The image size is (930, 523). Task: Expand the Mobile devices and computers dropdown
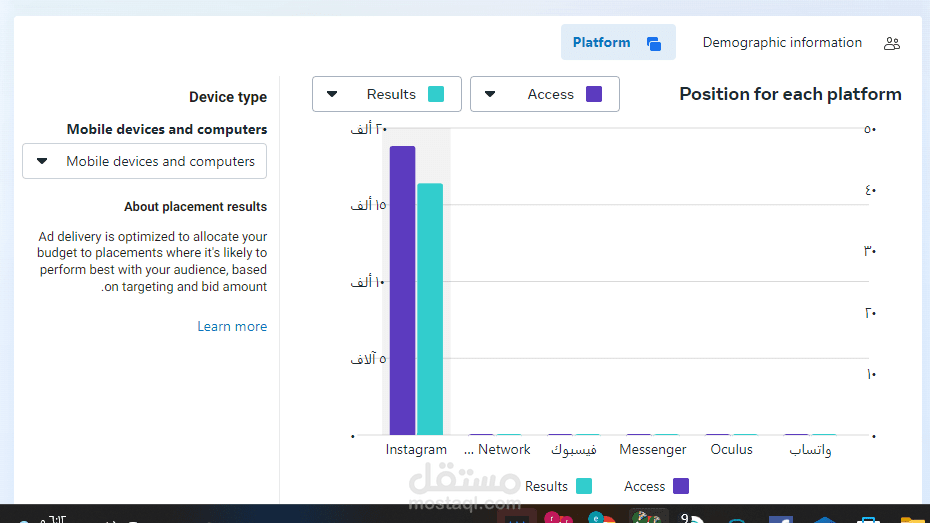(145, 161)
